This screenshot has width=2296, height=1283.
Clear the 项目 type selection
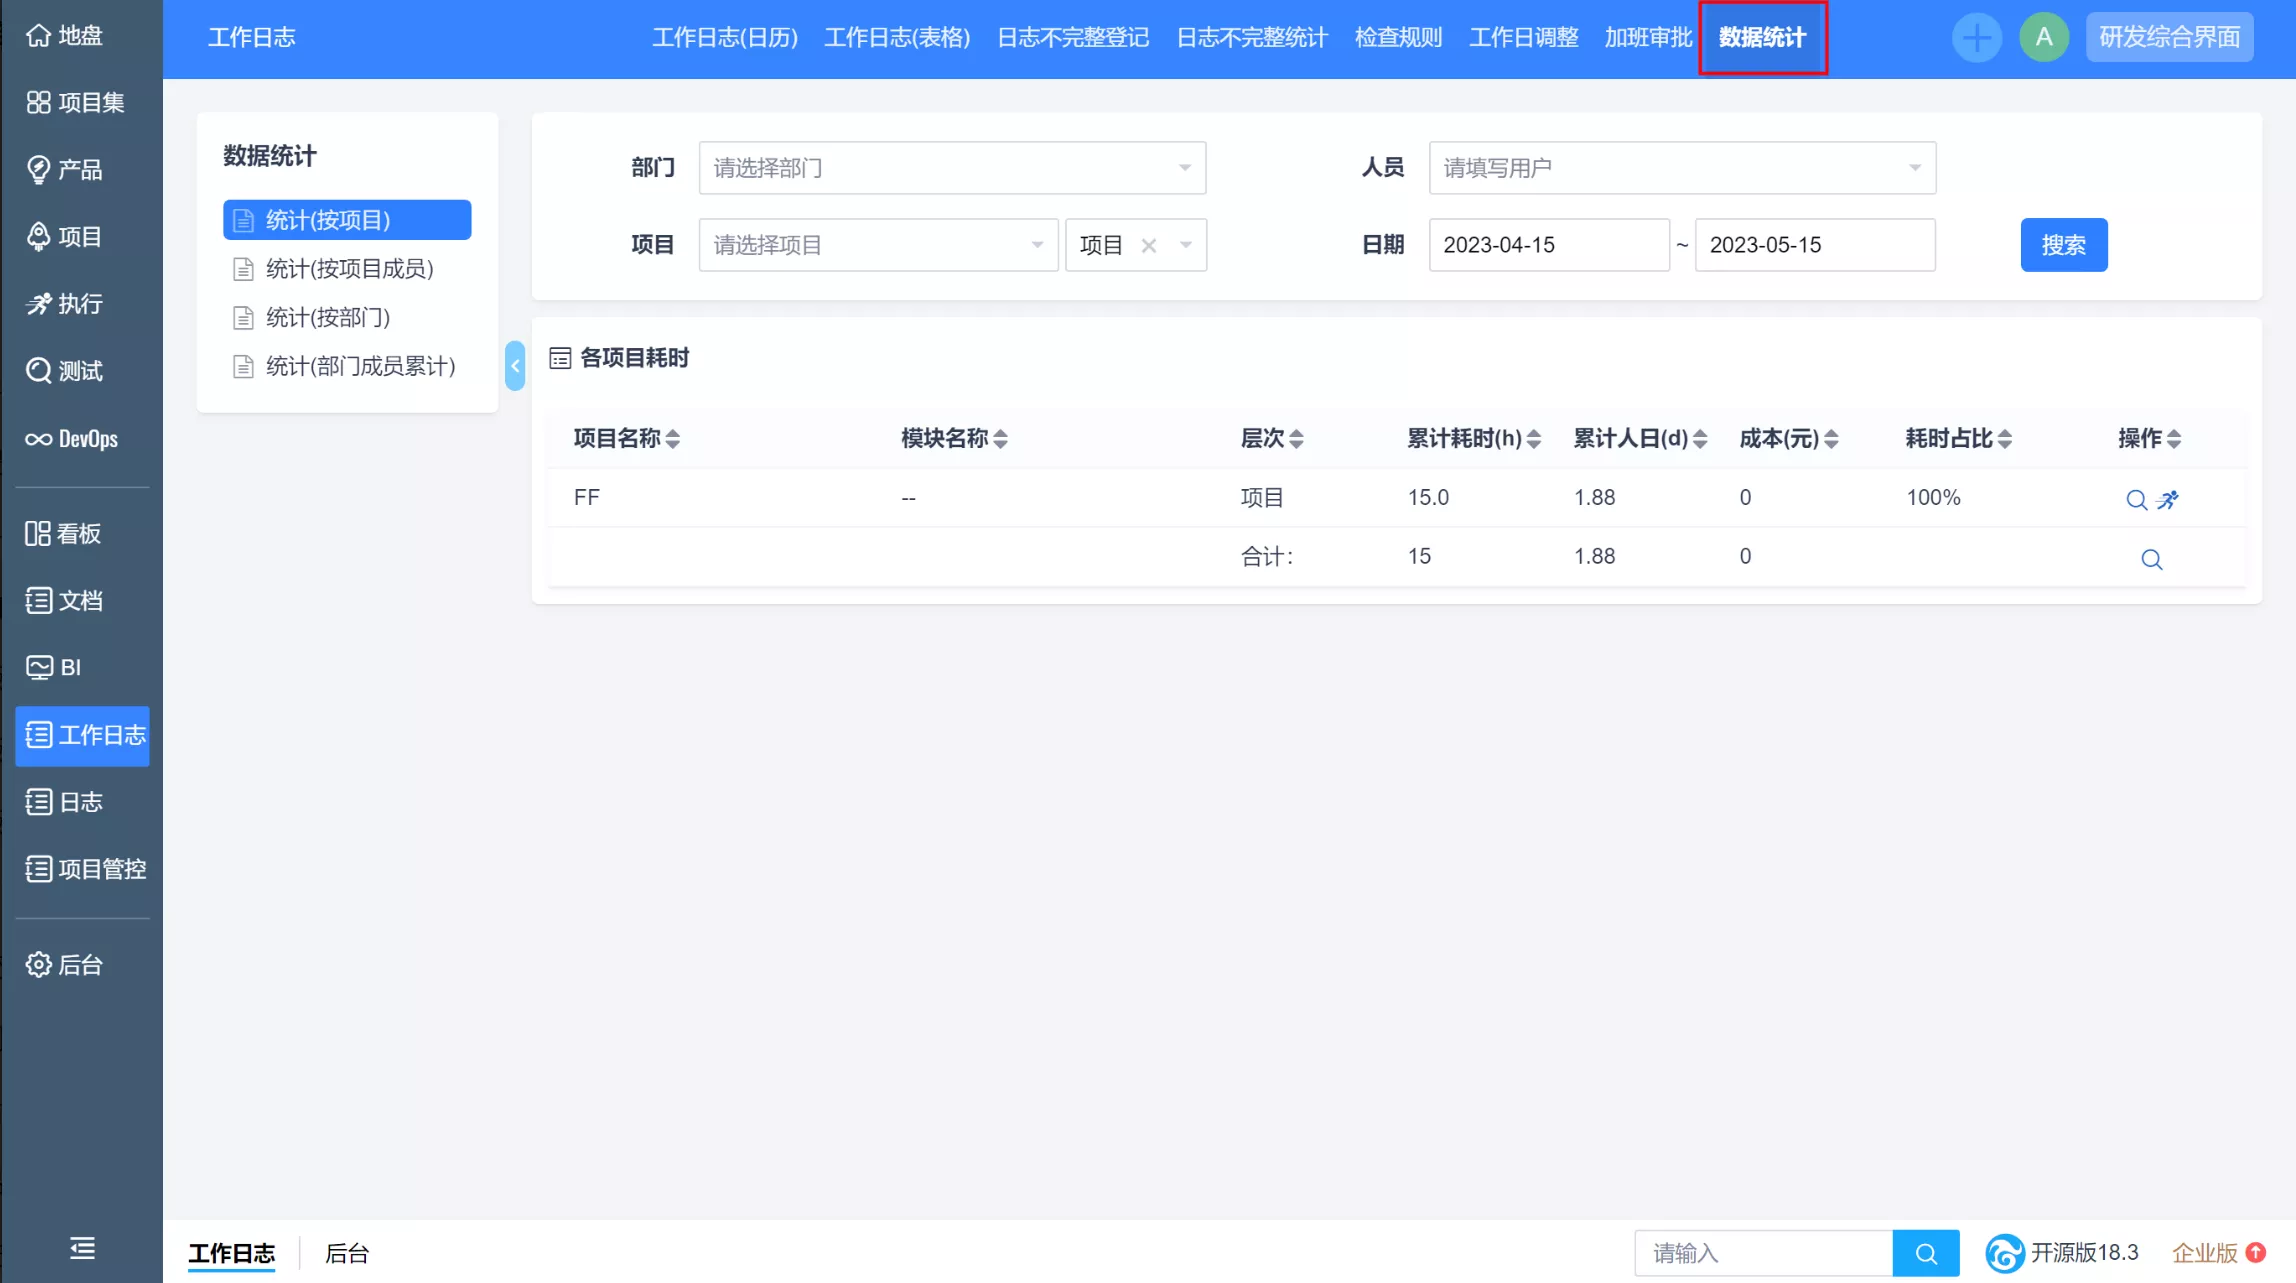coord(1149,245)
